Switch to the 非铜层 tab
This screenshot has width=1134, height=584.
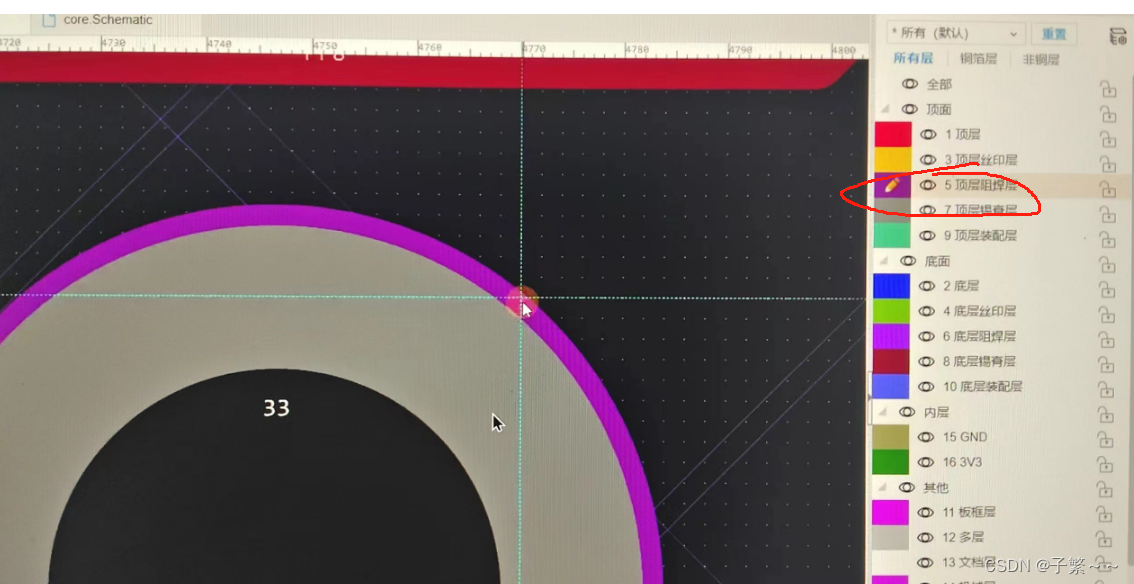tap(1041, 59)
